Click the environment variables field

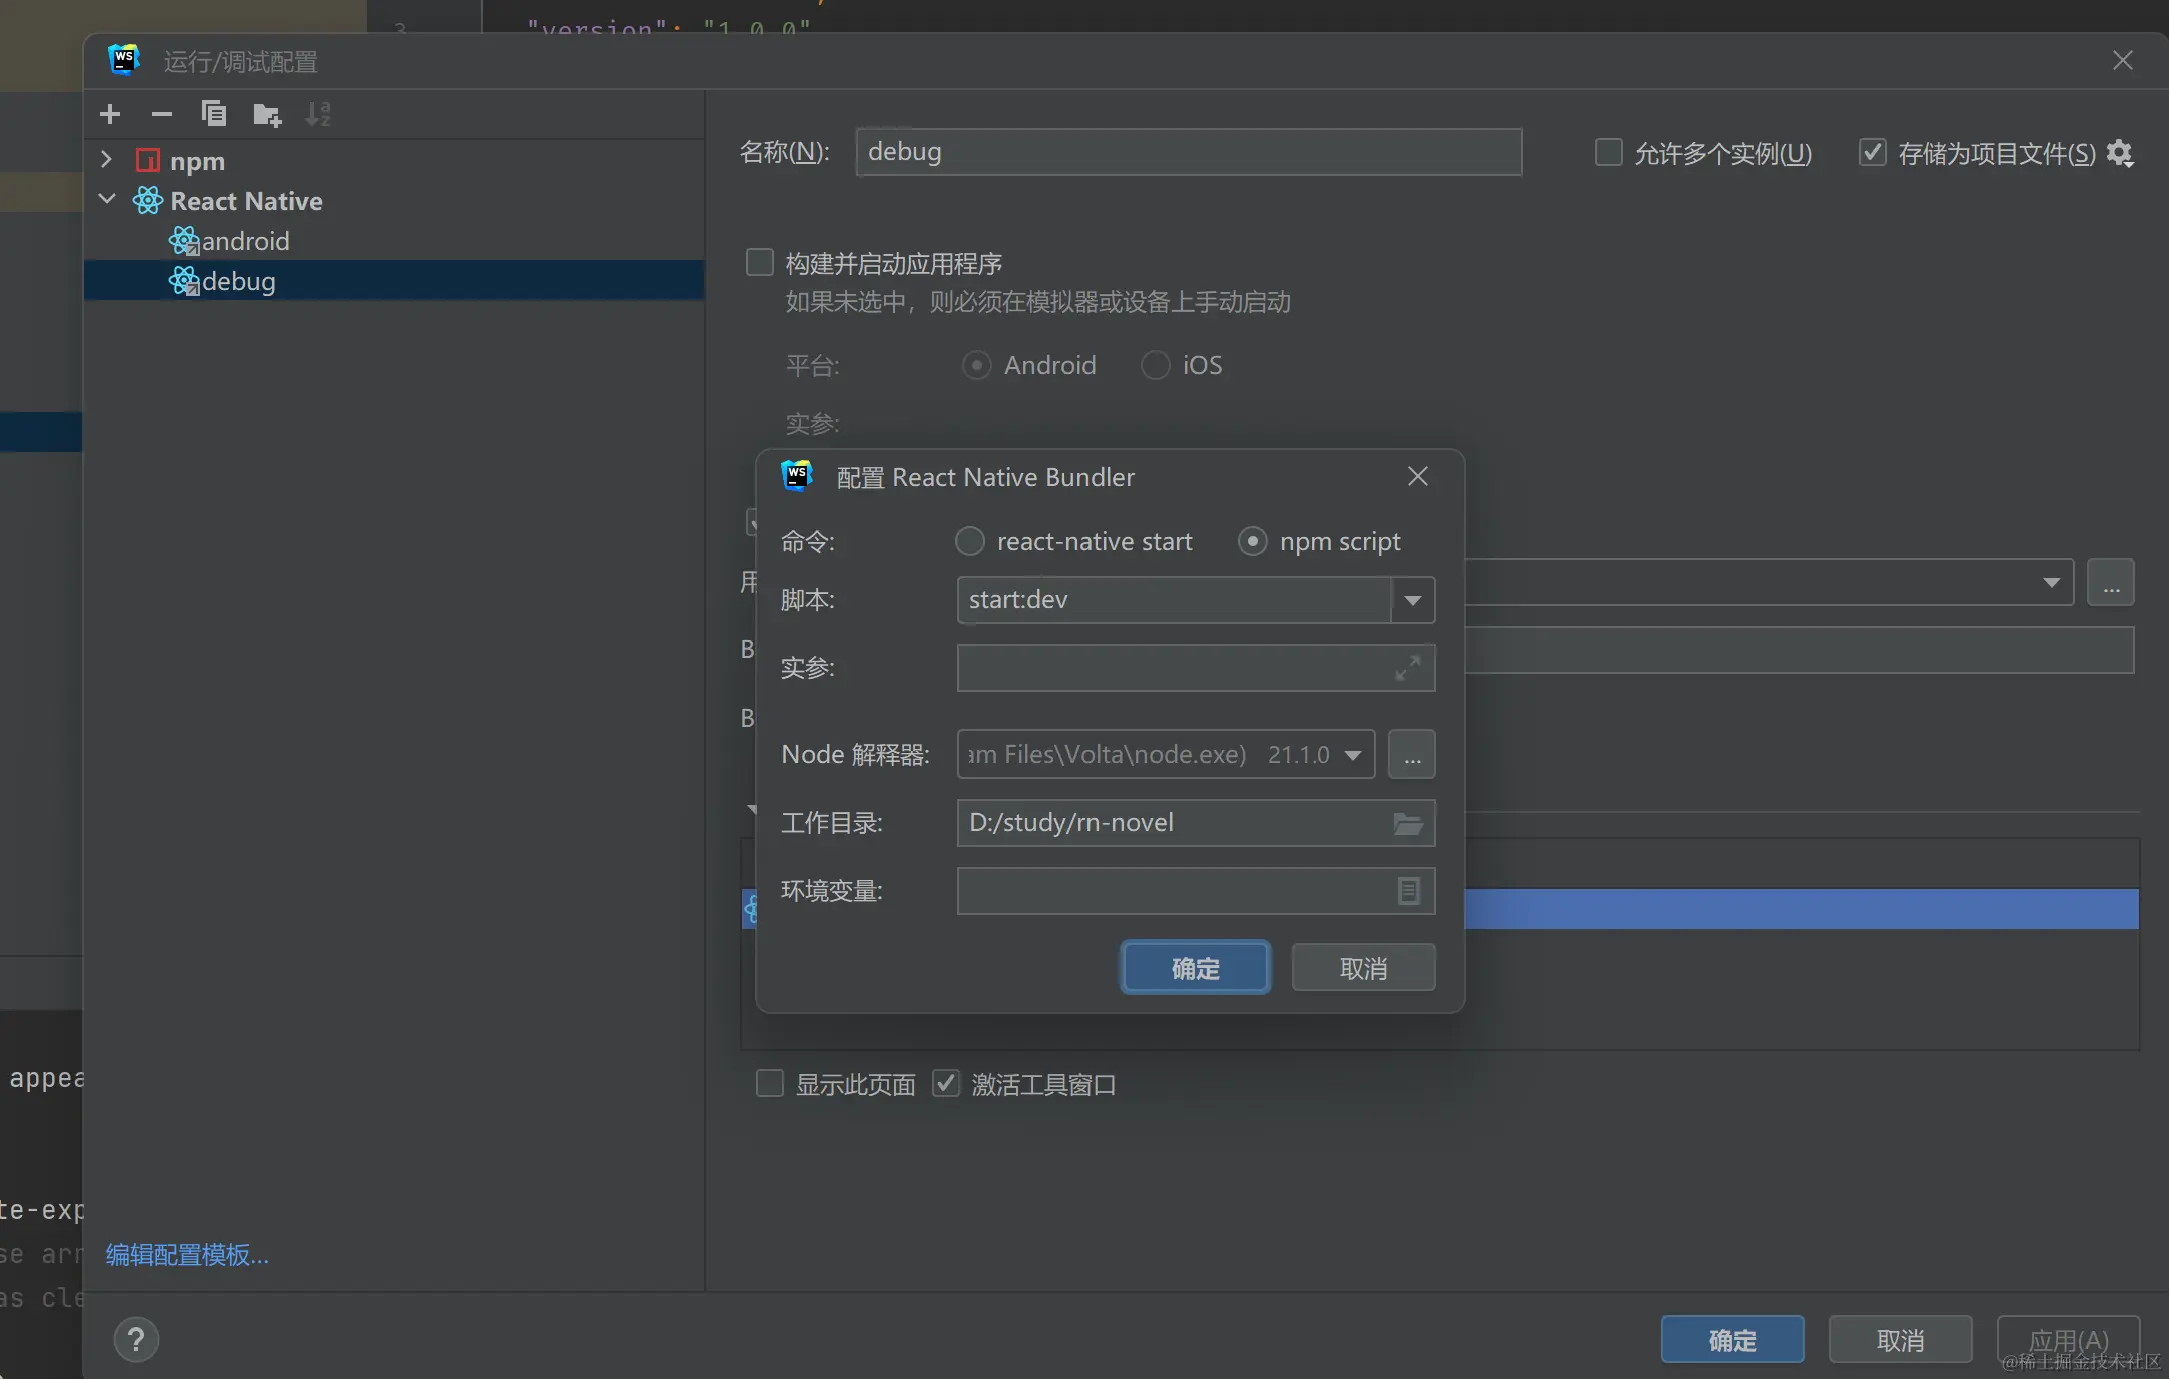pyautogui.click(x=1196, y=891)
